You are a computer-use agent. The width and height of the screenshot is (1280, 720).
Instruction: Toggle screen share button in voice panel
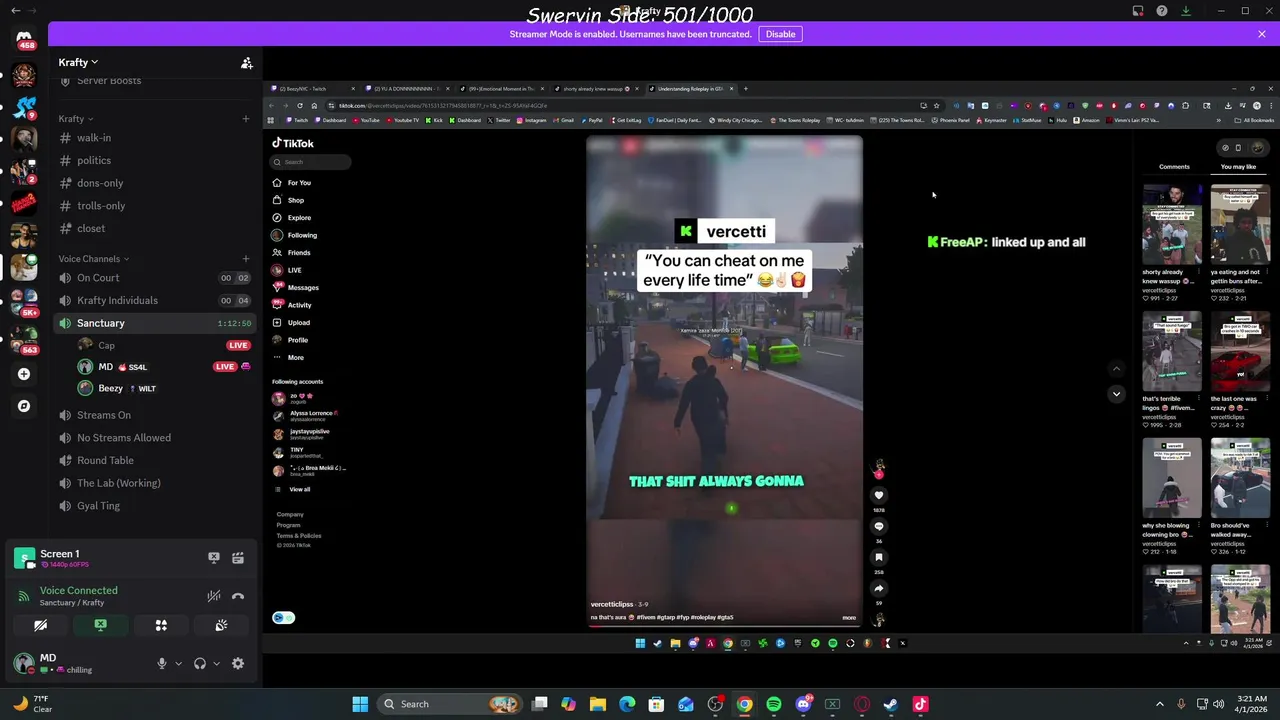click(x=100, y=625)
